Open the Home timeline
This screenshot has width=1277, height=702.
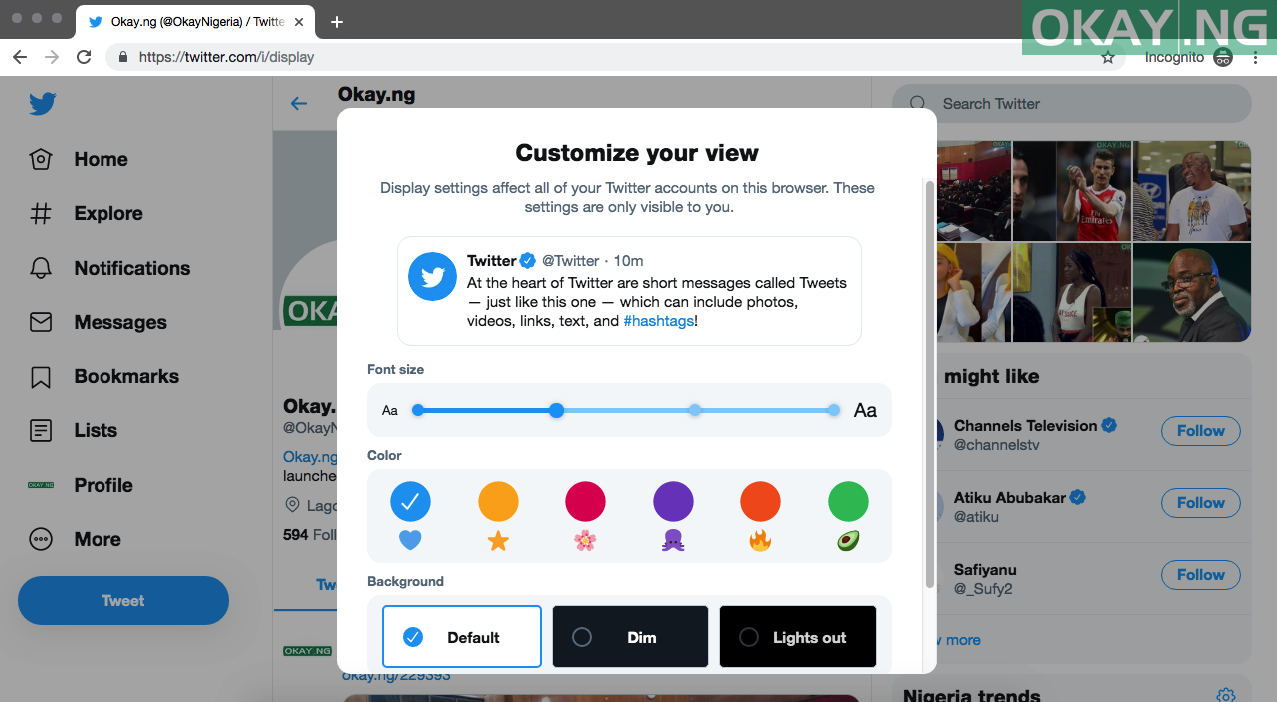click(x=100, y=159)
